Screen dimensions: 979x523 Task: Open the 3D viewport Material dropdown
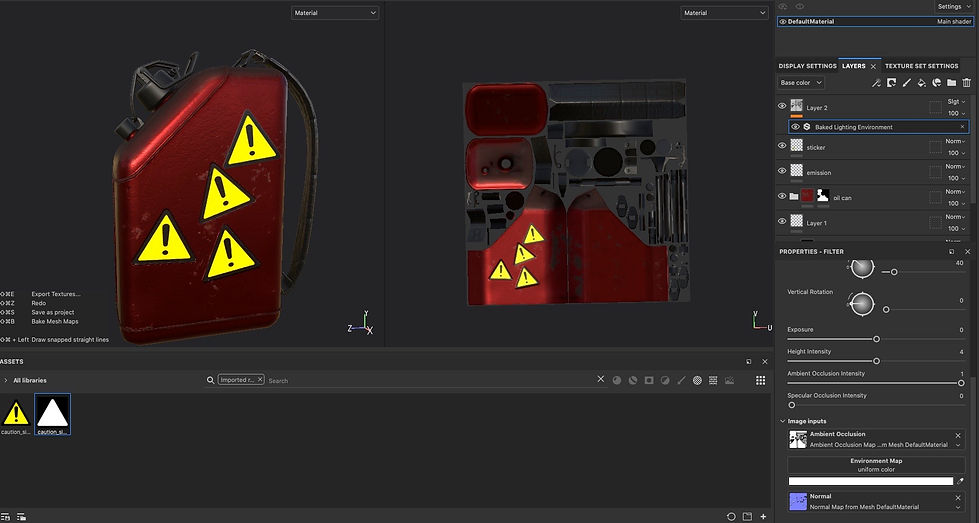coord(335,12)
